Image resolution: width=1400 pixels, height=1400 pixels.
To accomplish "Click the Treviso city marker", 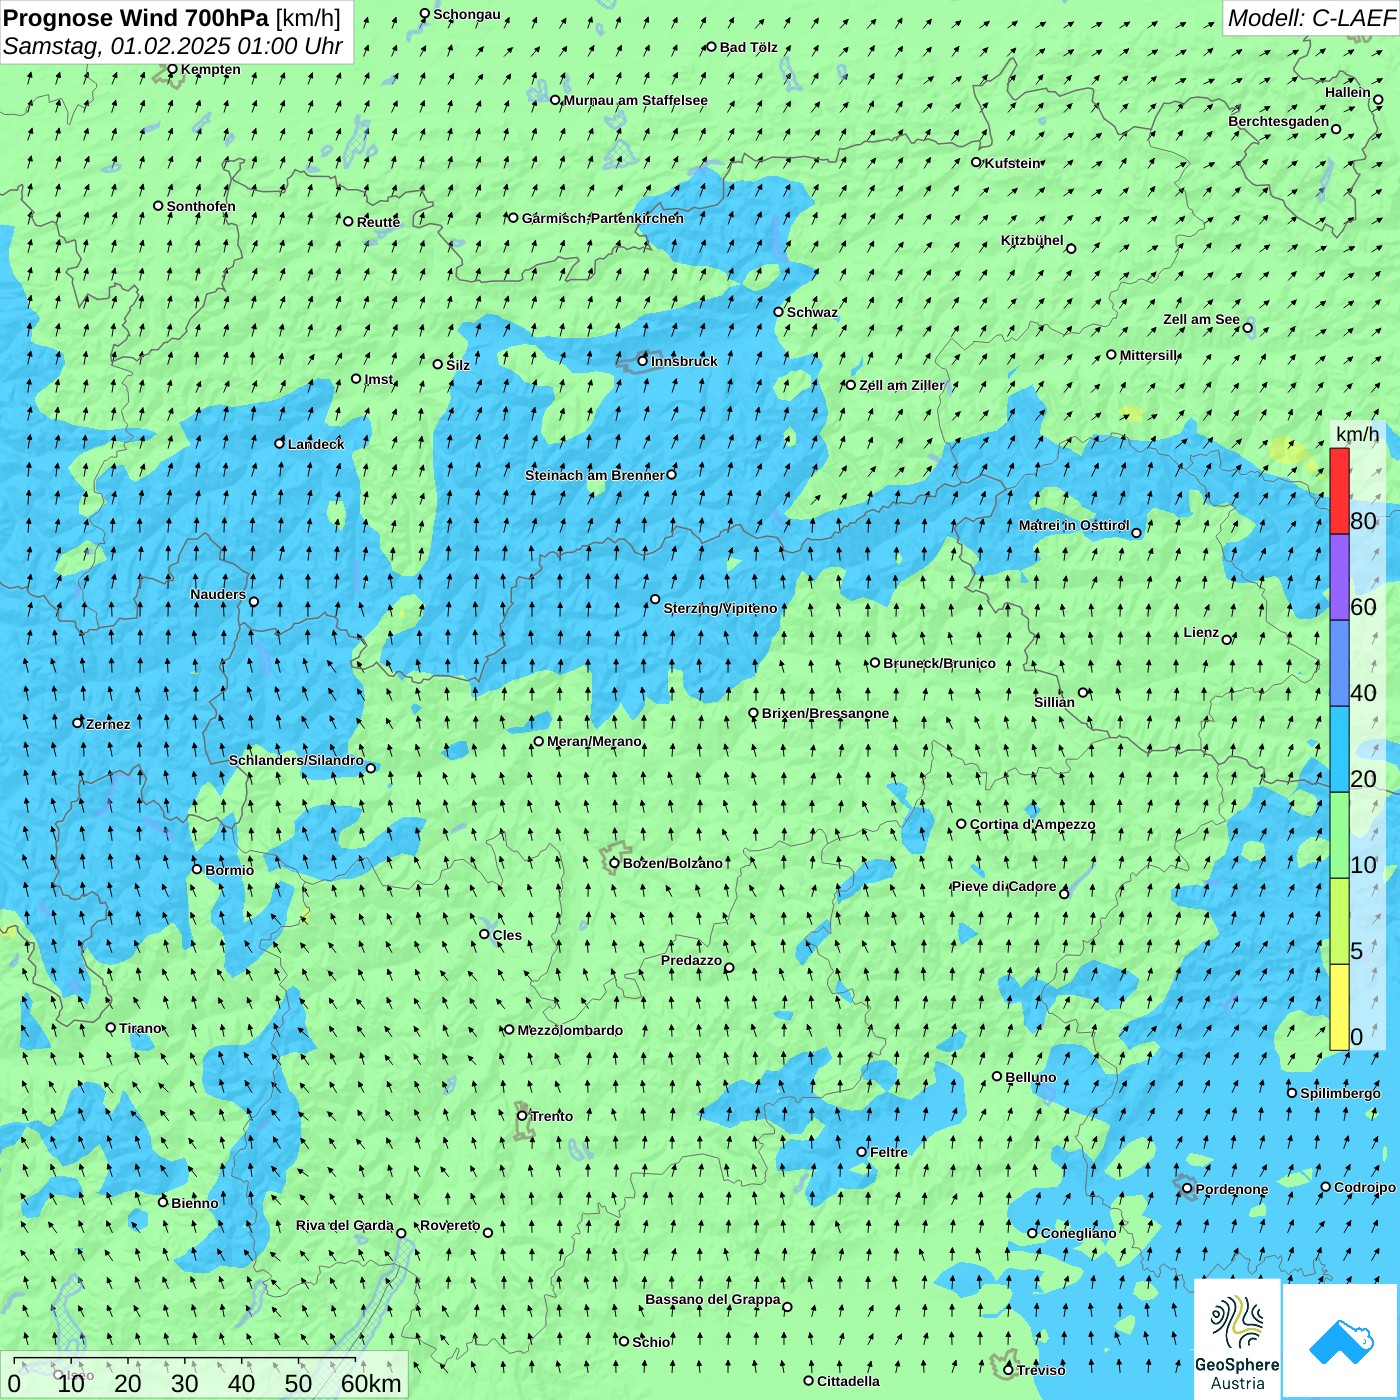I will [1008, 1370].
